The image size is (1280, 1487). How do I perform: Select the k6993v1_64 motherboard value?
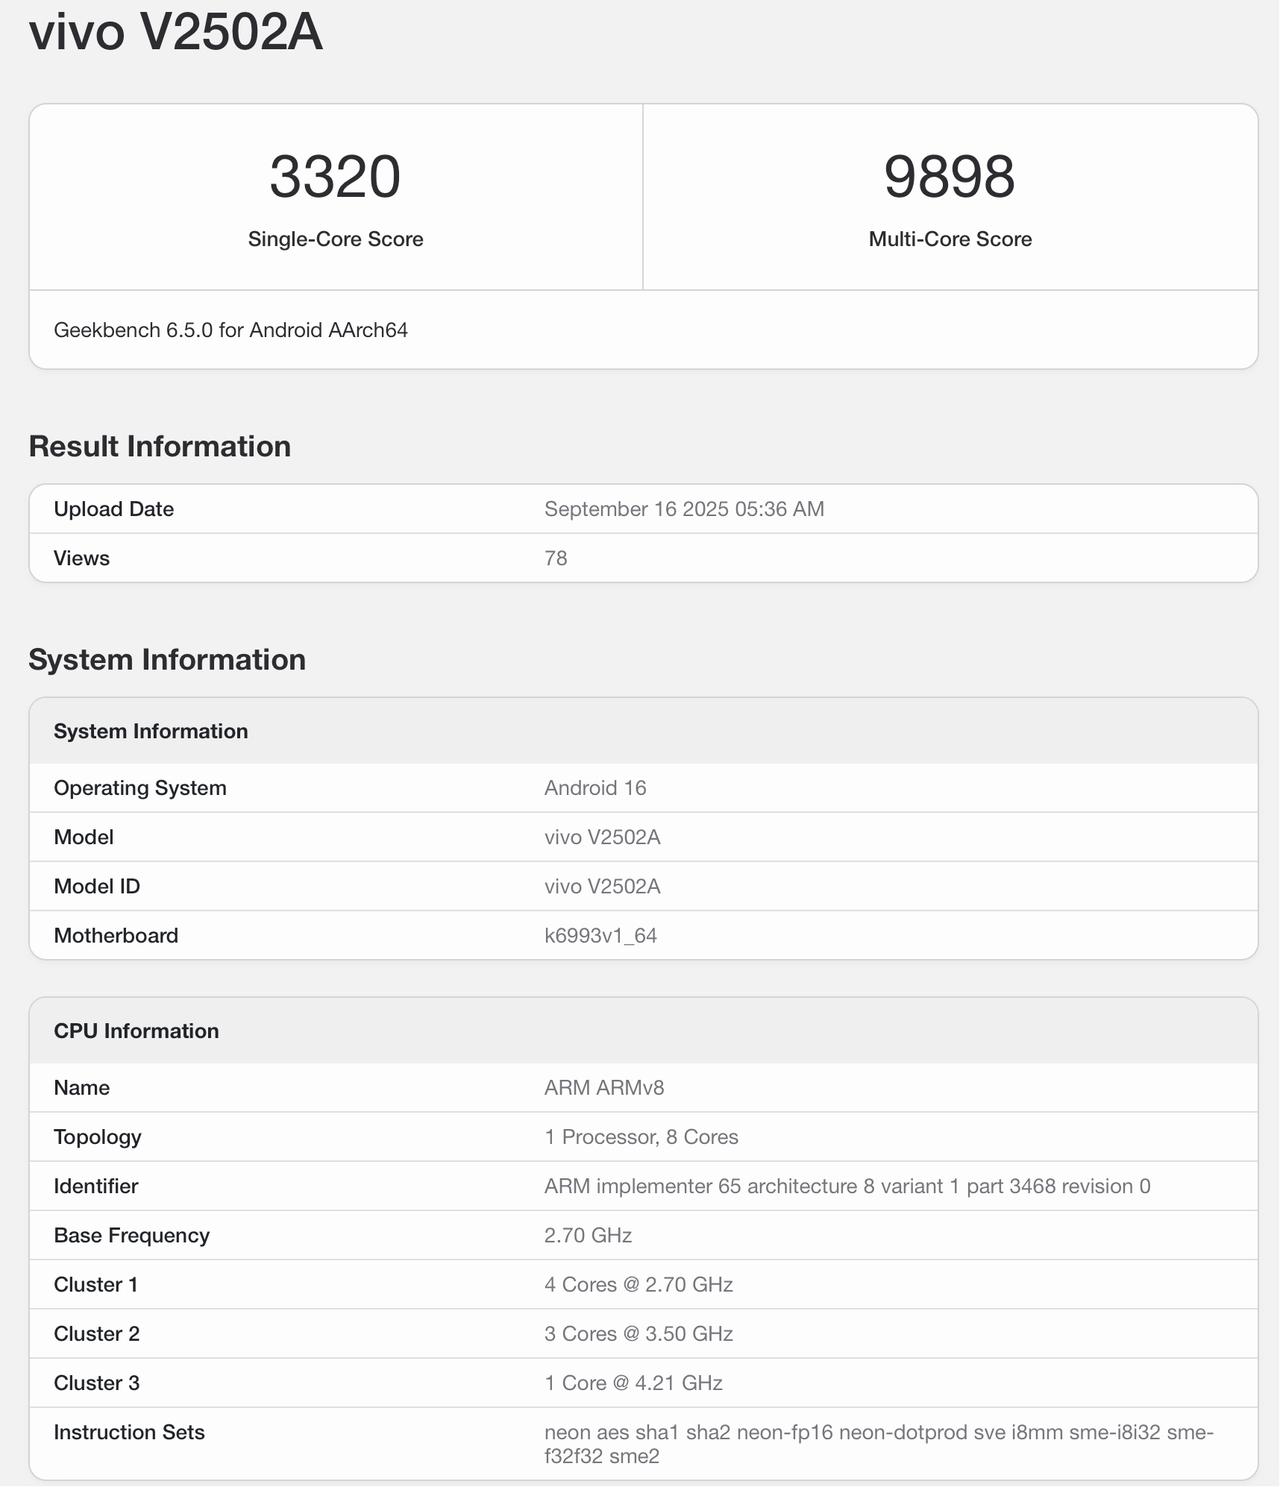point(601,936)
